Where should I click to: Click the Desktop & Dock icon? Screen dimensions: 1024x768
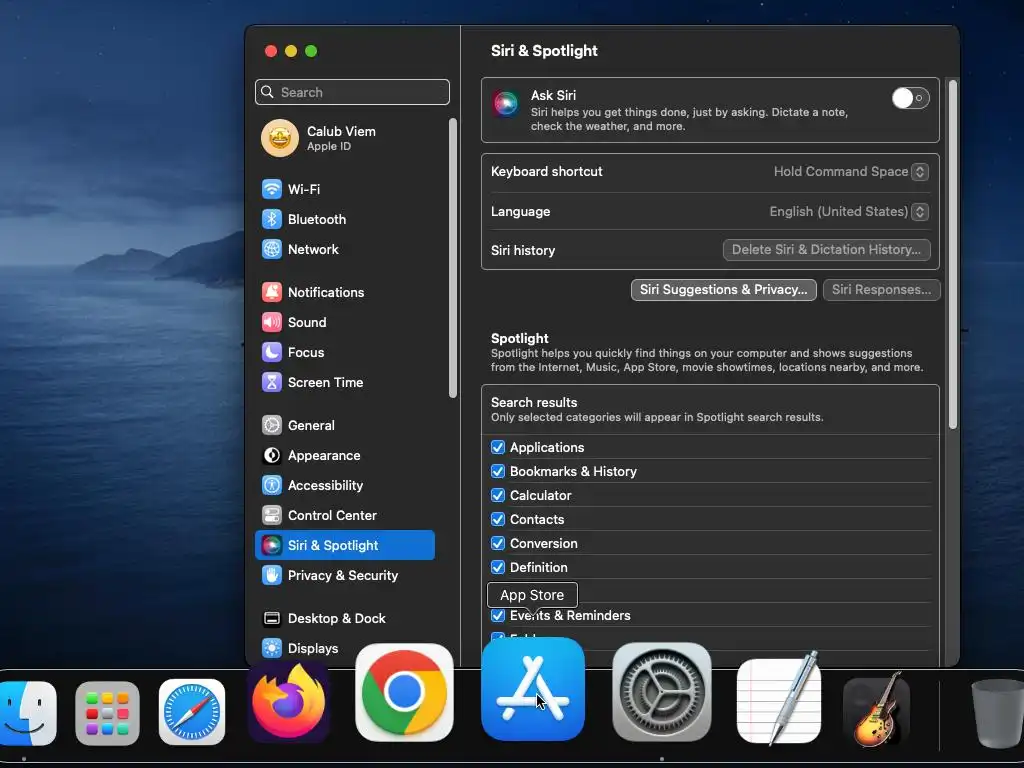(x=272, y=619)
